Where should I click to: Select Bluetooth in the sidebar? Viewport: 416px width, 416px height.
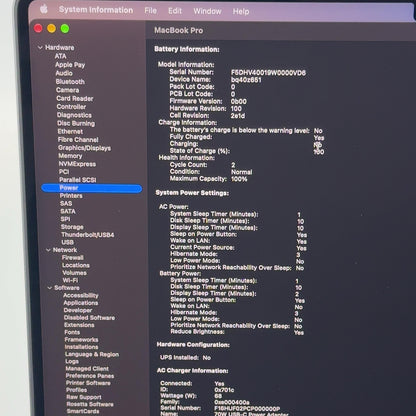tap(70, 82)
